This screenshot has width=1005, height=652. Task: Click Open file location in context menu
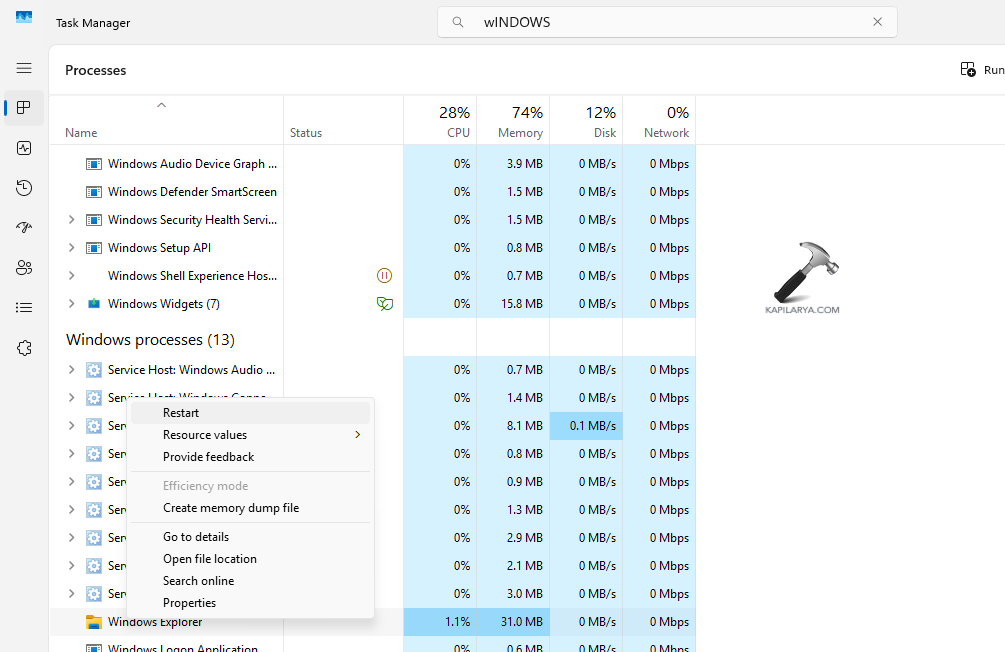point(210,559)
